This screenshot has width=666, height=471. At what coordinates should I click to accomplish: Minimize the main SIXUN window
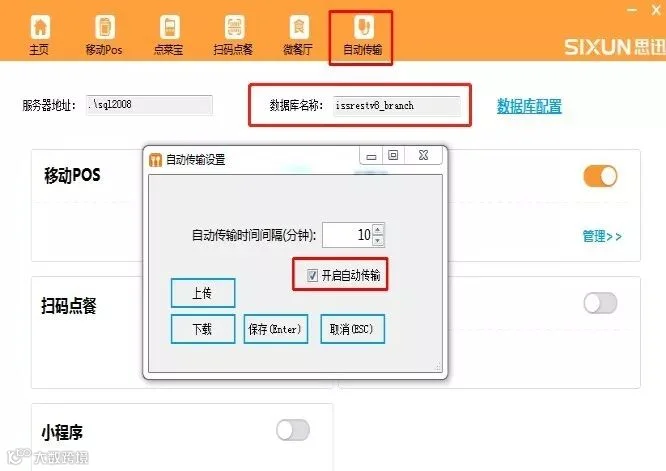click(632, 10)
